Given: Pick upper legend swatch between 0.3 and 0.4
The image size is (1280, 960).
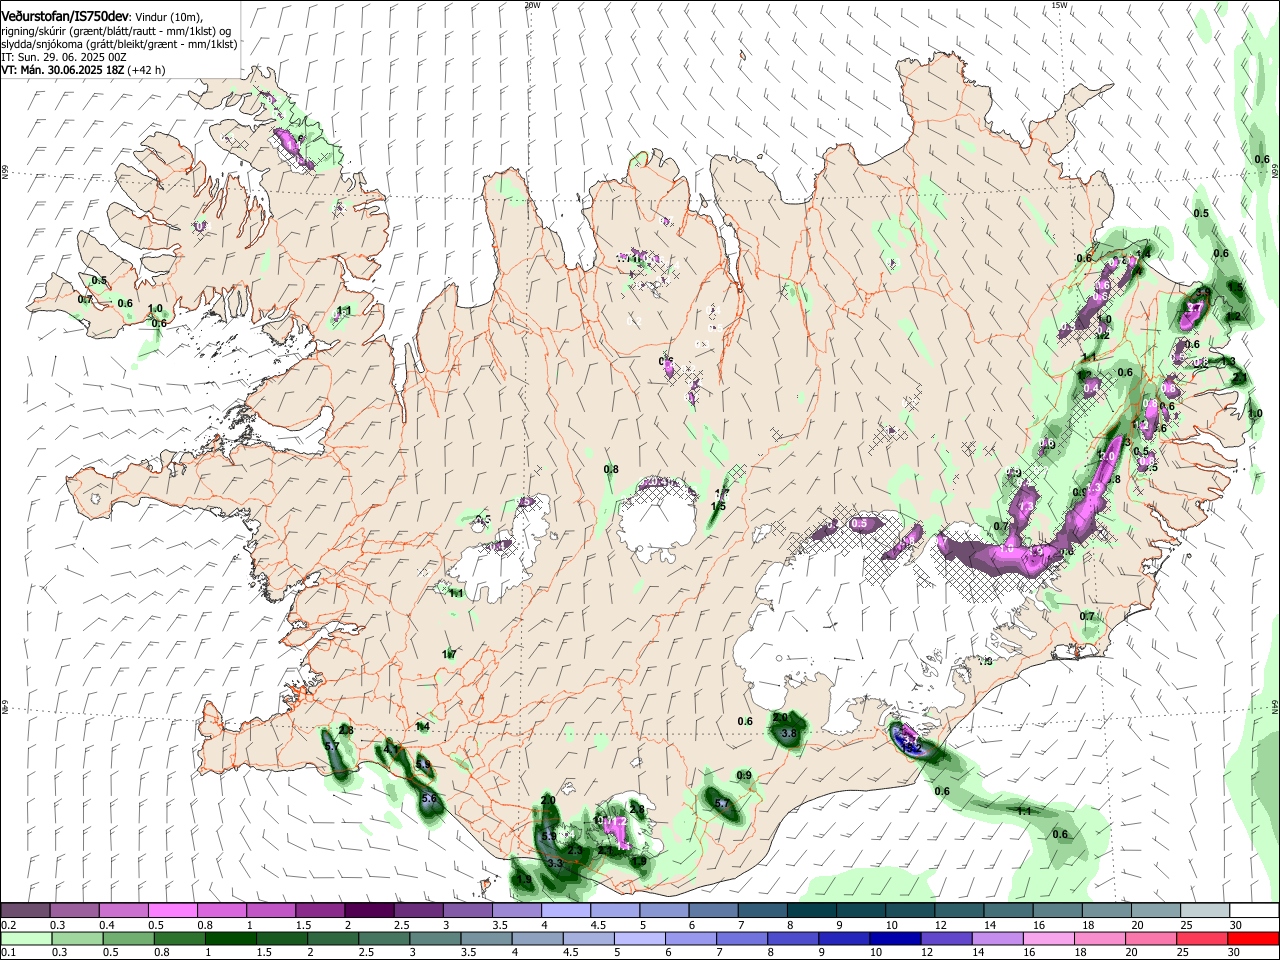Looking at the screenshot, I should coord(75,911).
